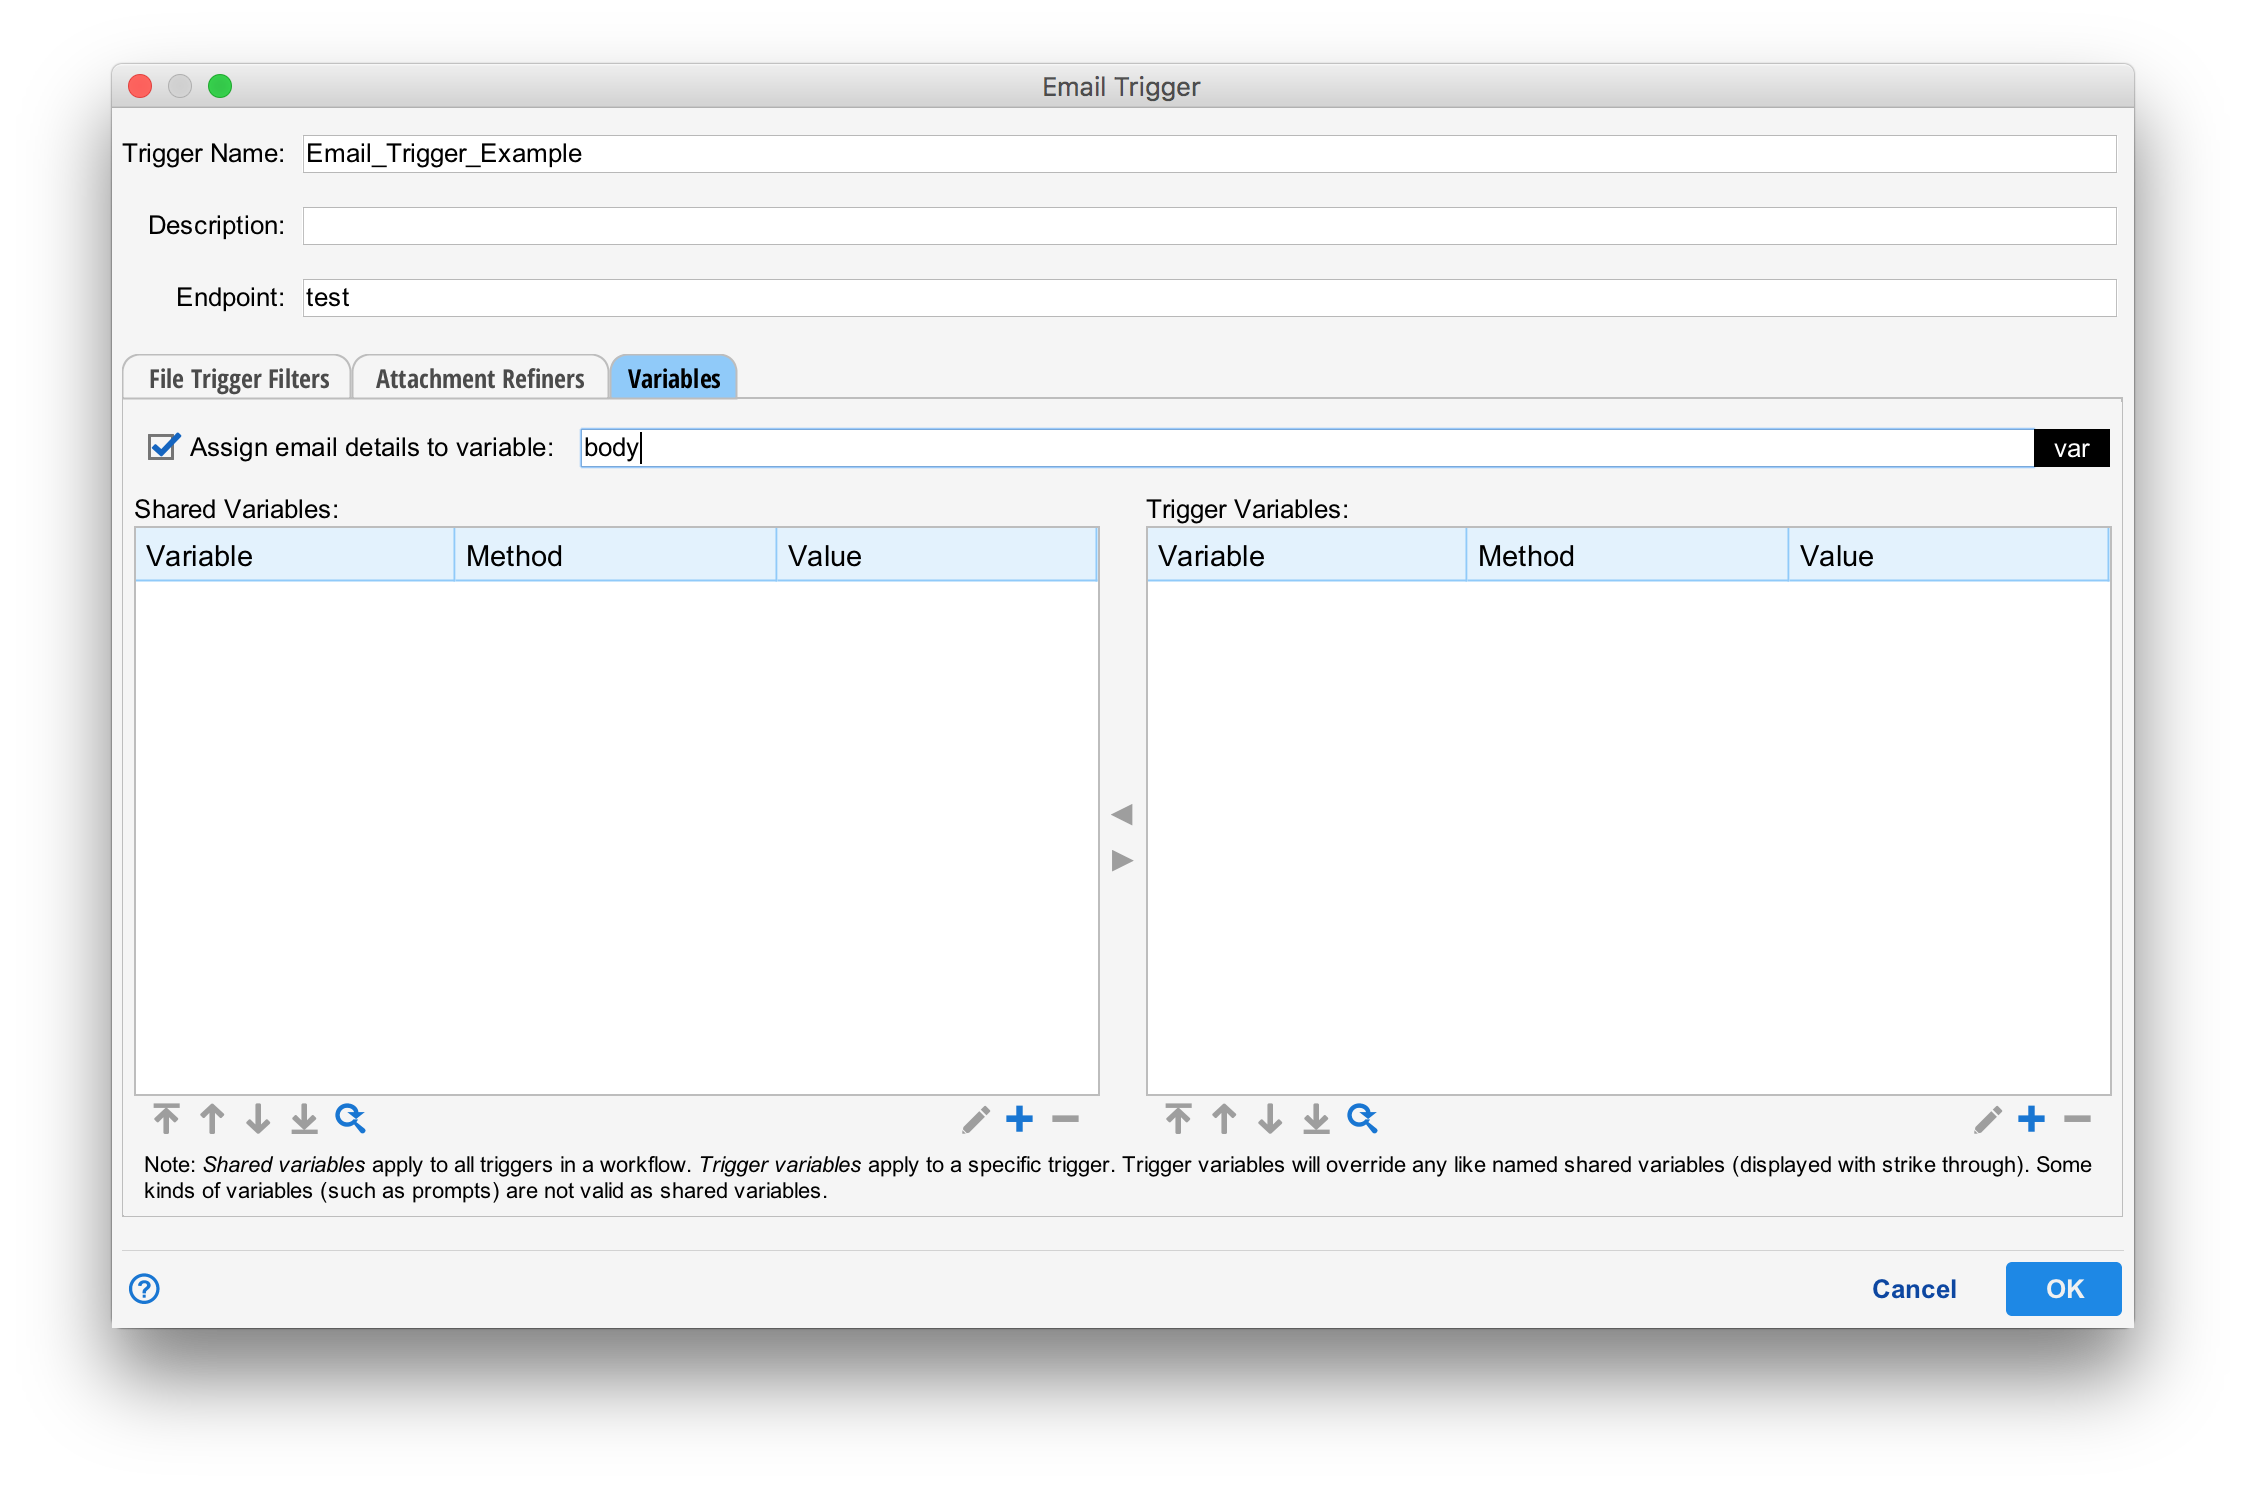Edit shared variable with pencil icon

click(x=975, y=1118)
